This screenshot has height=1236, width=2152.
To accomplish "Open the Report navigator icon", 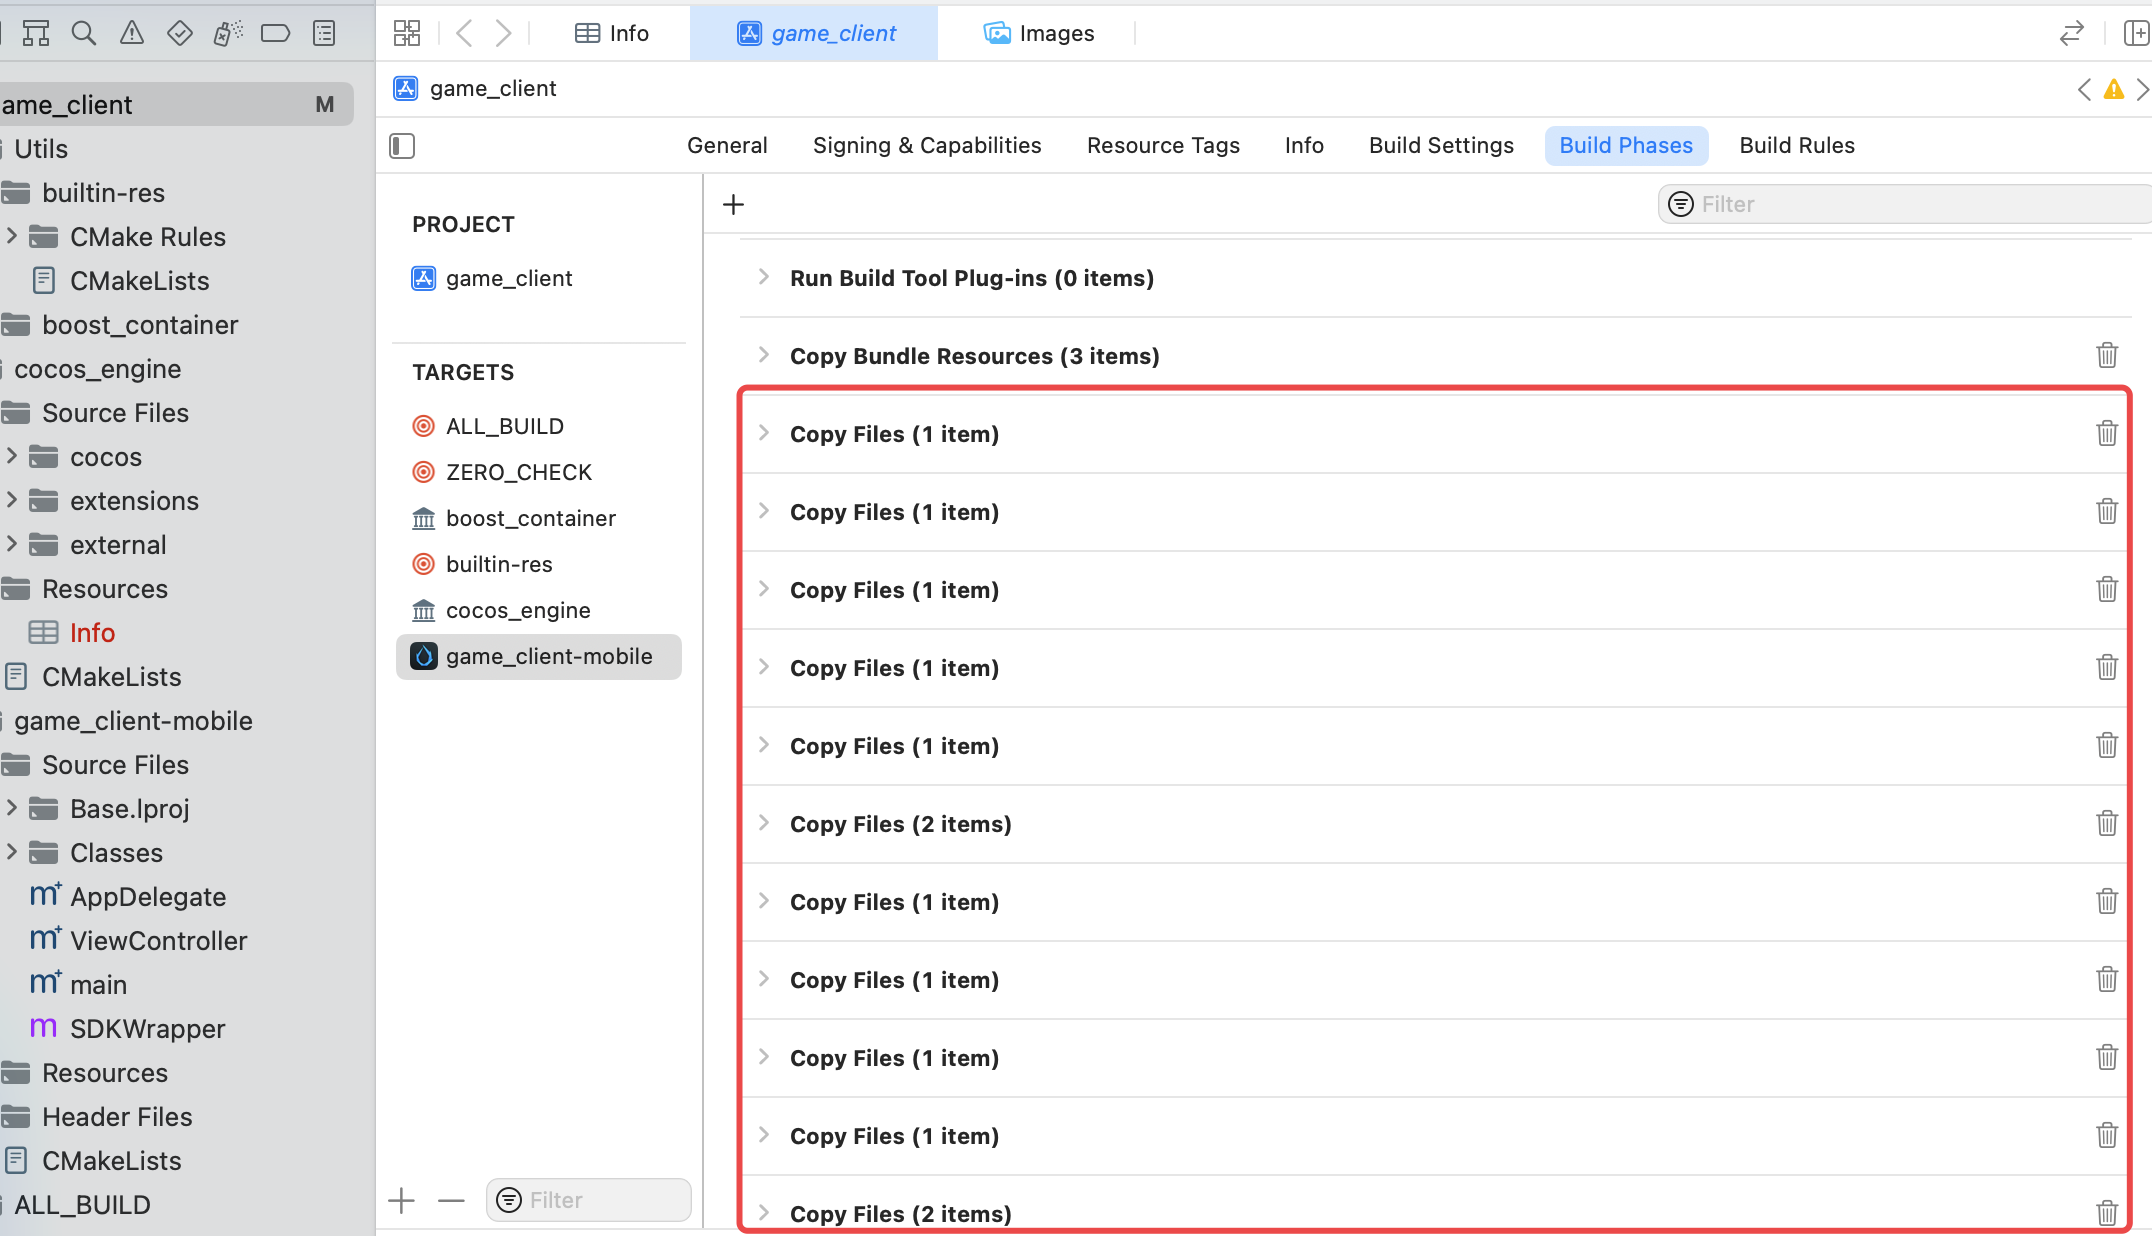I will click(324, 33).
